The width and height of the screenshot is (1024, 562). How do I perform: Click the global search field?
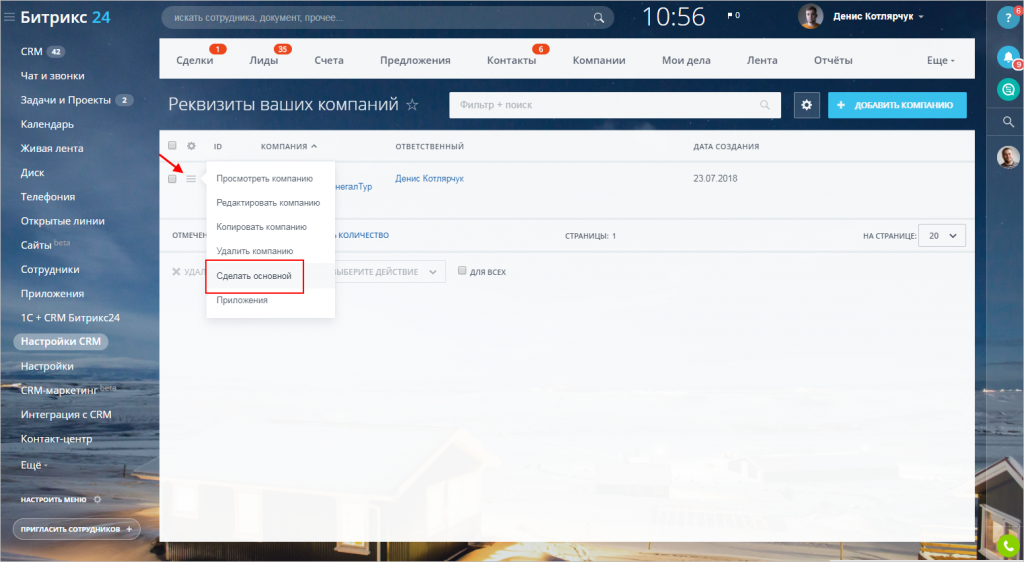[387, 18]
